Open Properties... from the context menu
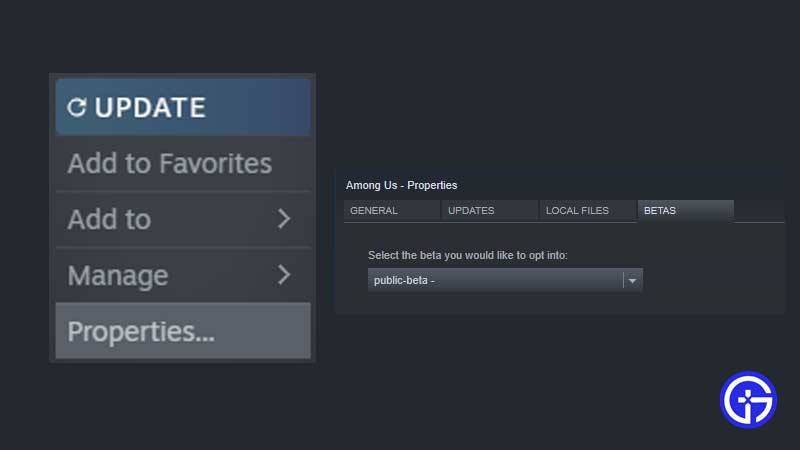This screenshot has width=800, height=450. tap(141, 331)
